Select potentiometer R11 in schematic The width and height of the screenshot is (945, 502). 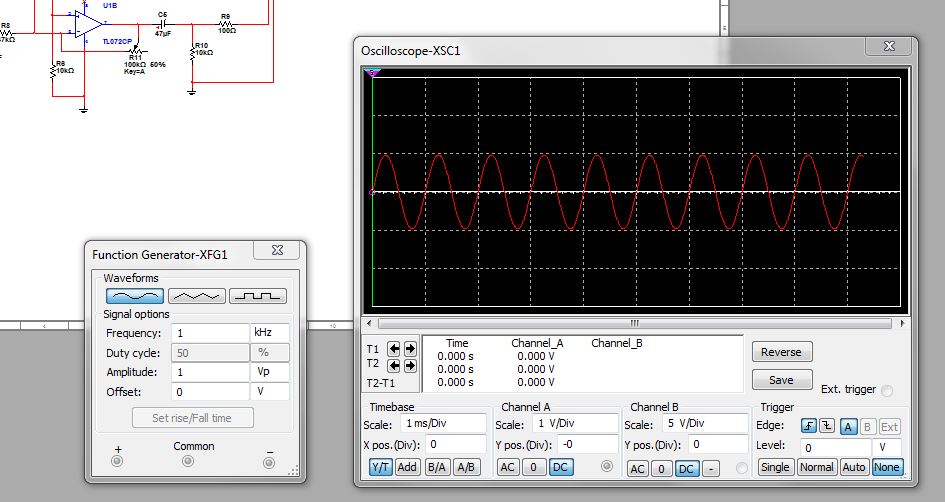136,49
